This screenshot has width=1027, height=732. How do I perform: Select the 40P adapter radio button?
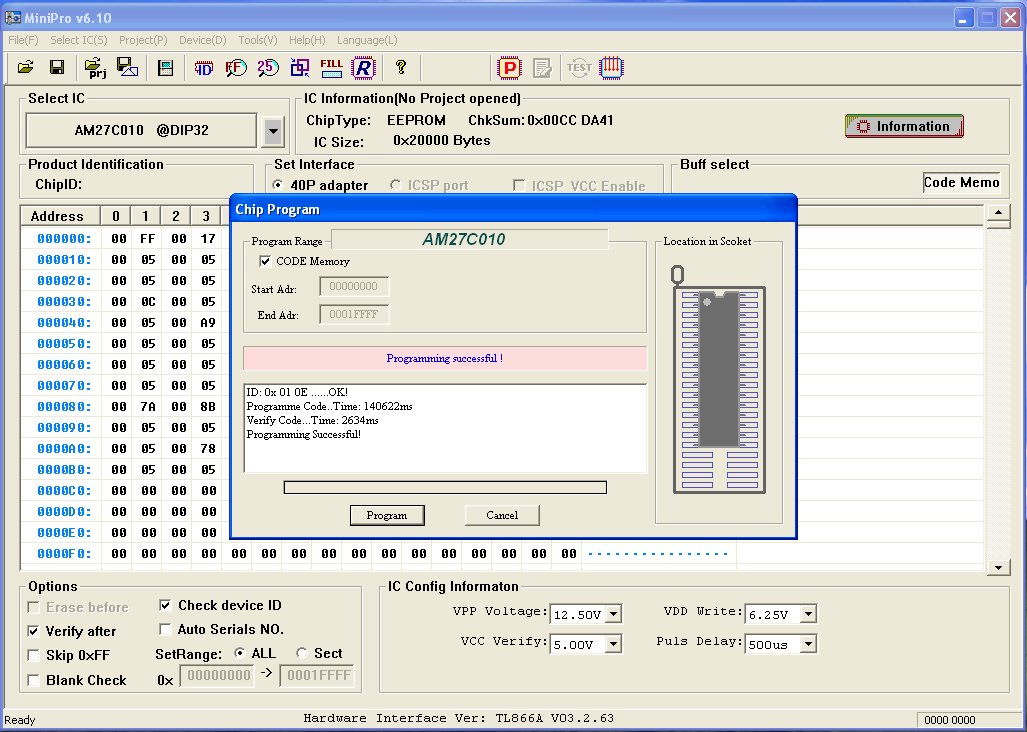pyautogui.click(x=278, y=185)
